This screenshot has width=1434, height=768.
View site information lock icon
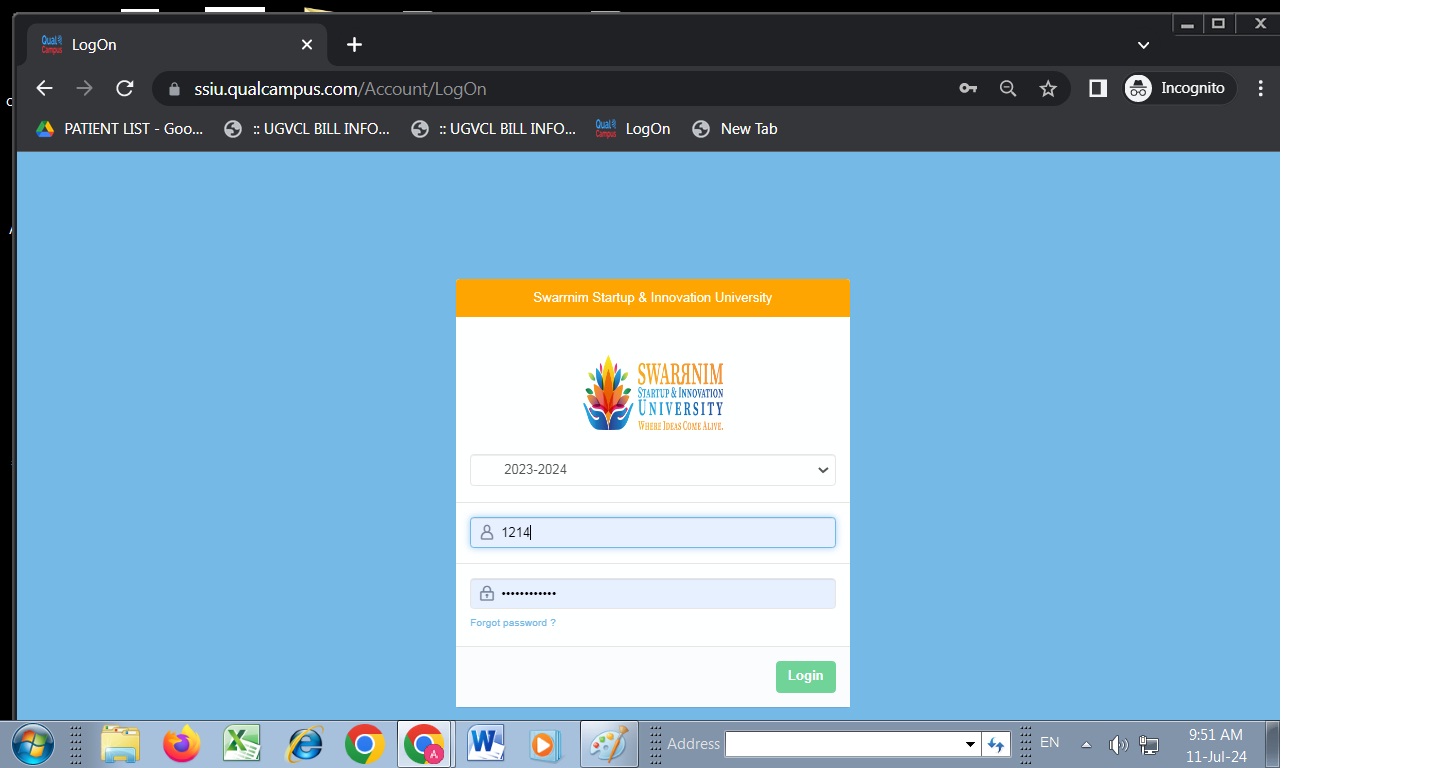coord(175,89)
